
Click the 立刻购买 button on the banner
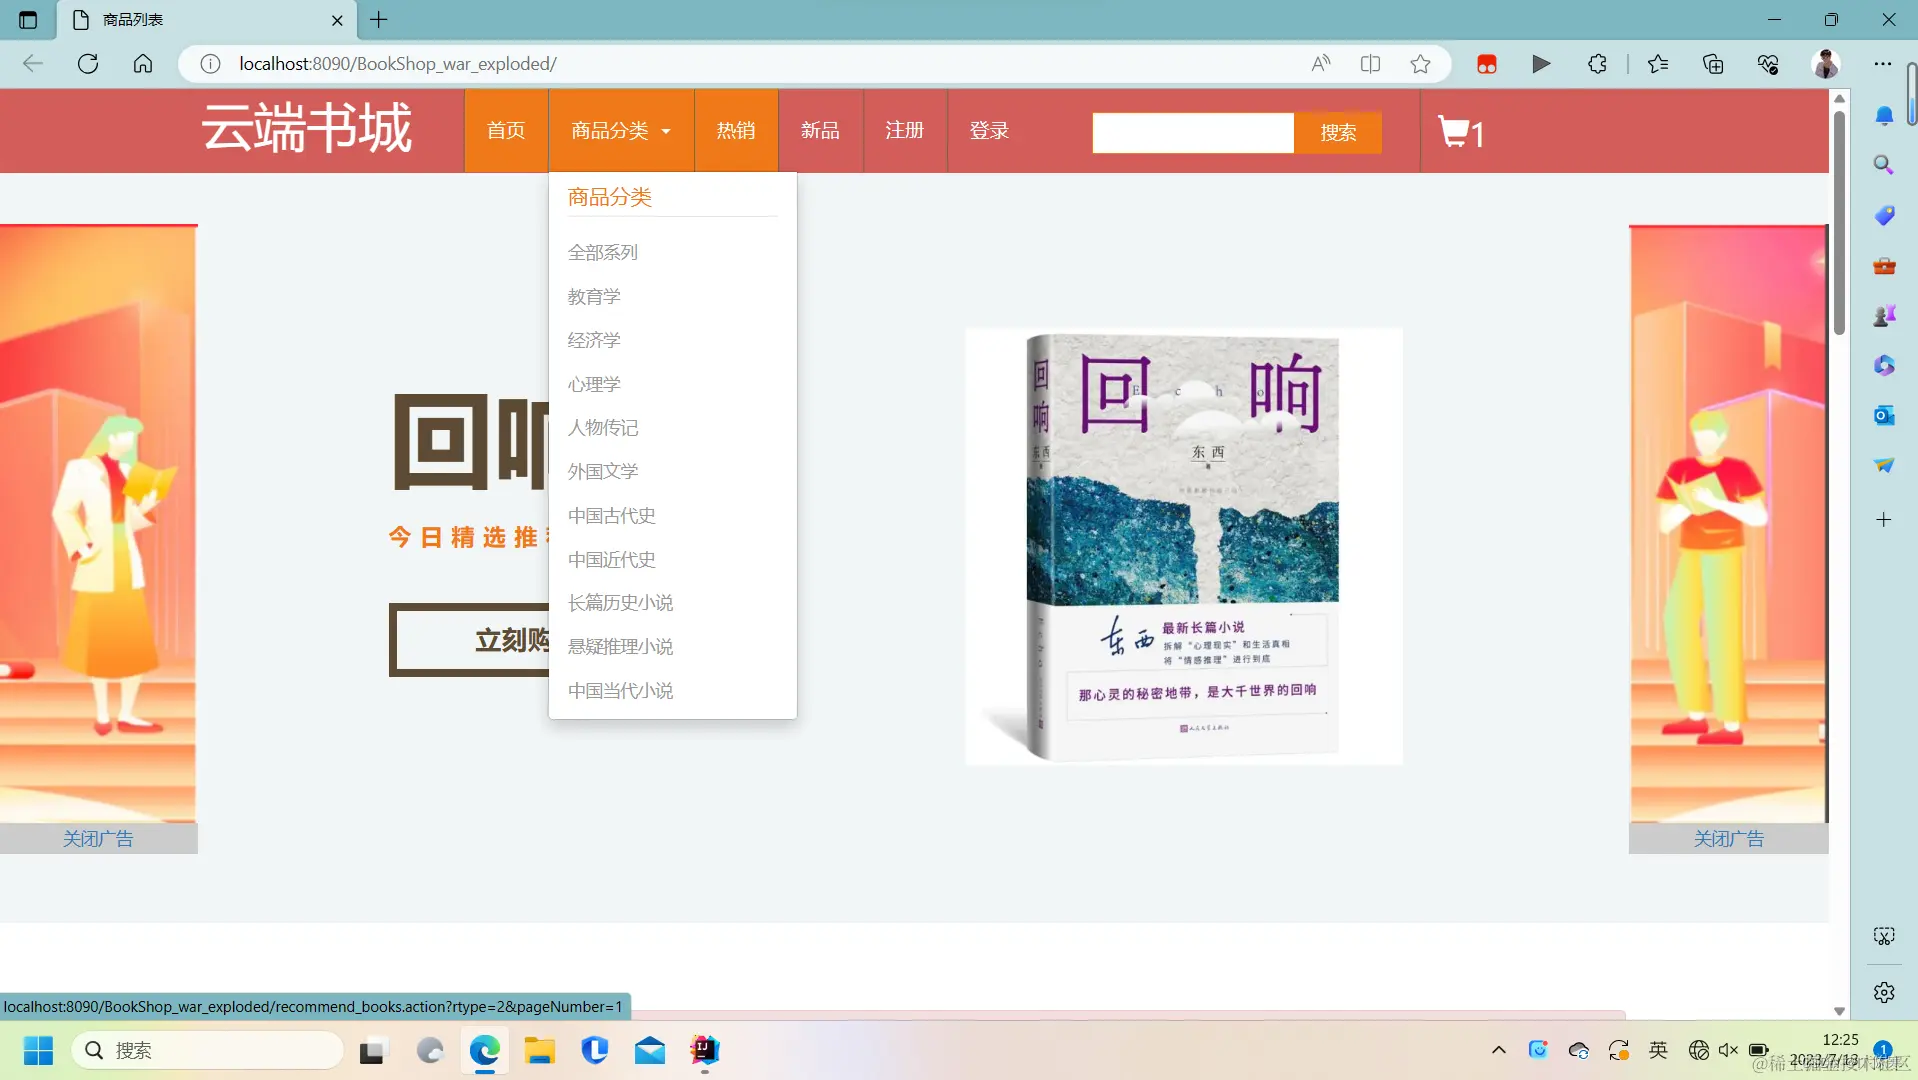[x=469, y=640]
